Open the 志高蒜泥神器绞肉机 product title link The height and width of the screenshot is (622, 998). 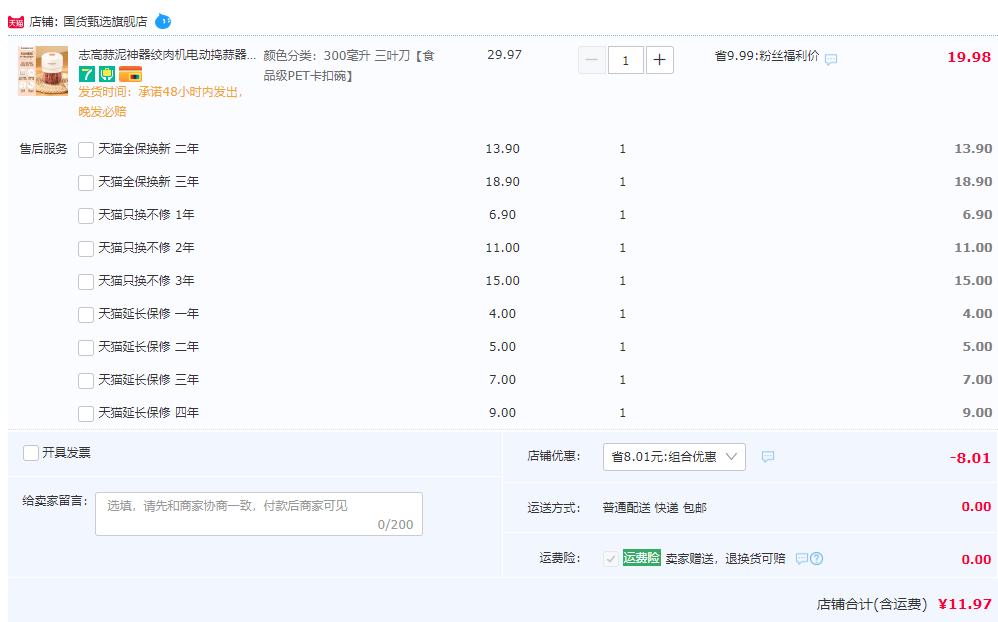tap(167, 55)
